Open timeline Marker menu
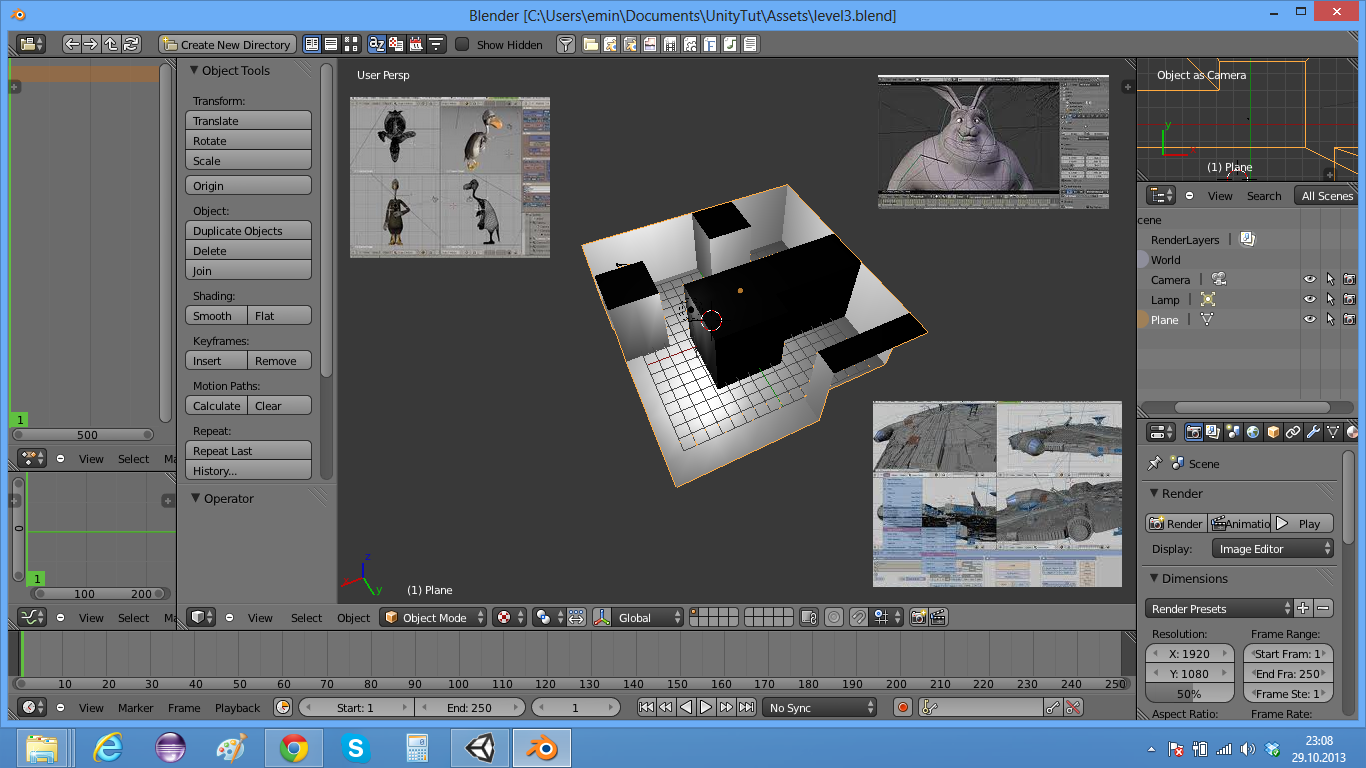 pos(135,707)
